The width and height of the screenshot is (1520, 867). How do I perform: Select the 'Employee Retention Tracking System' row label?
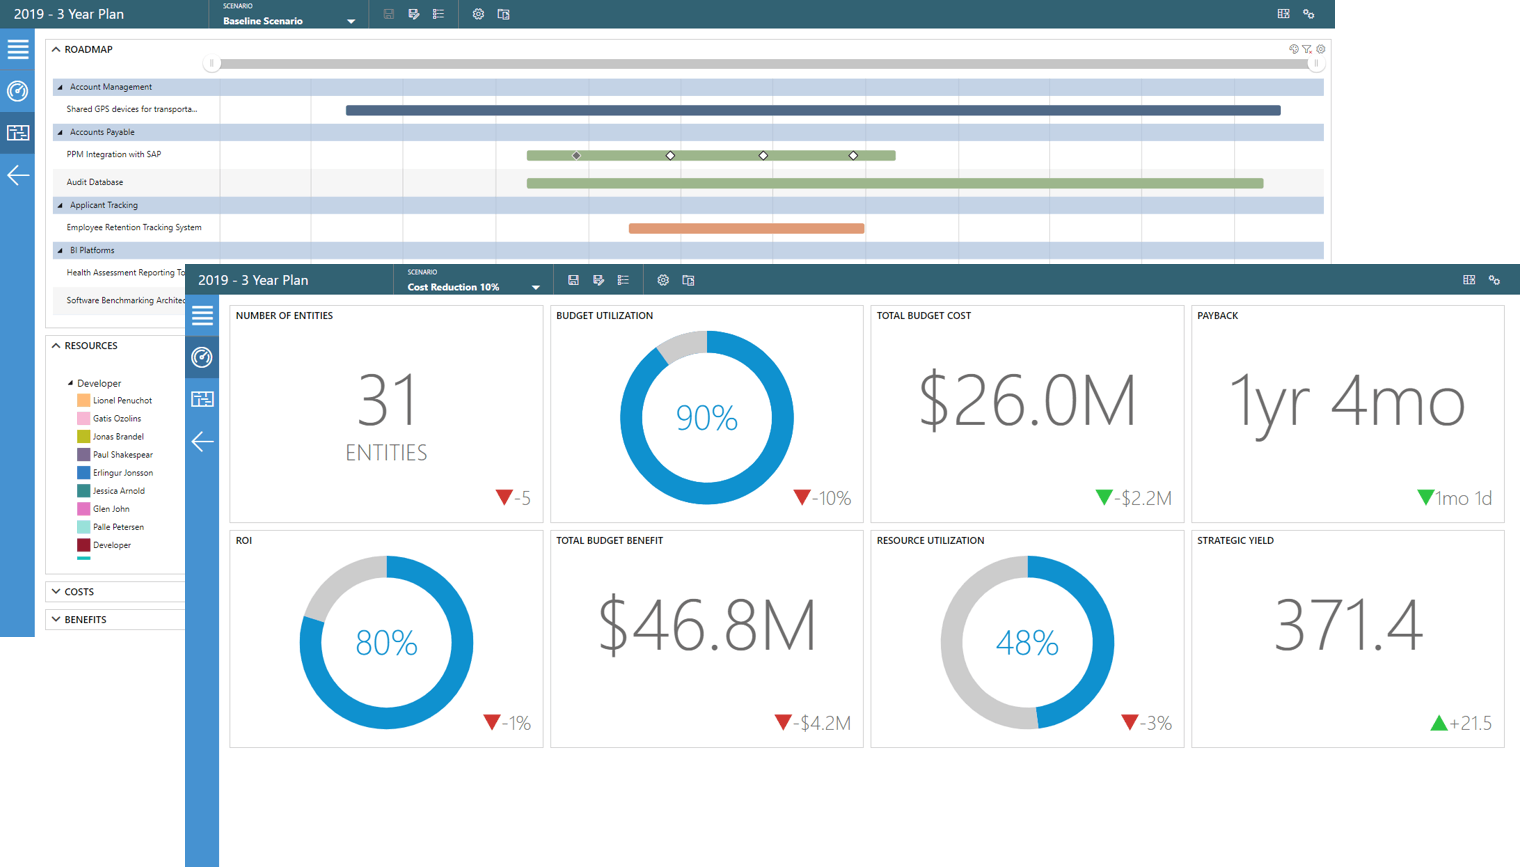134,227
